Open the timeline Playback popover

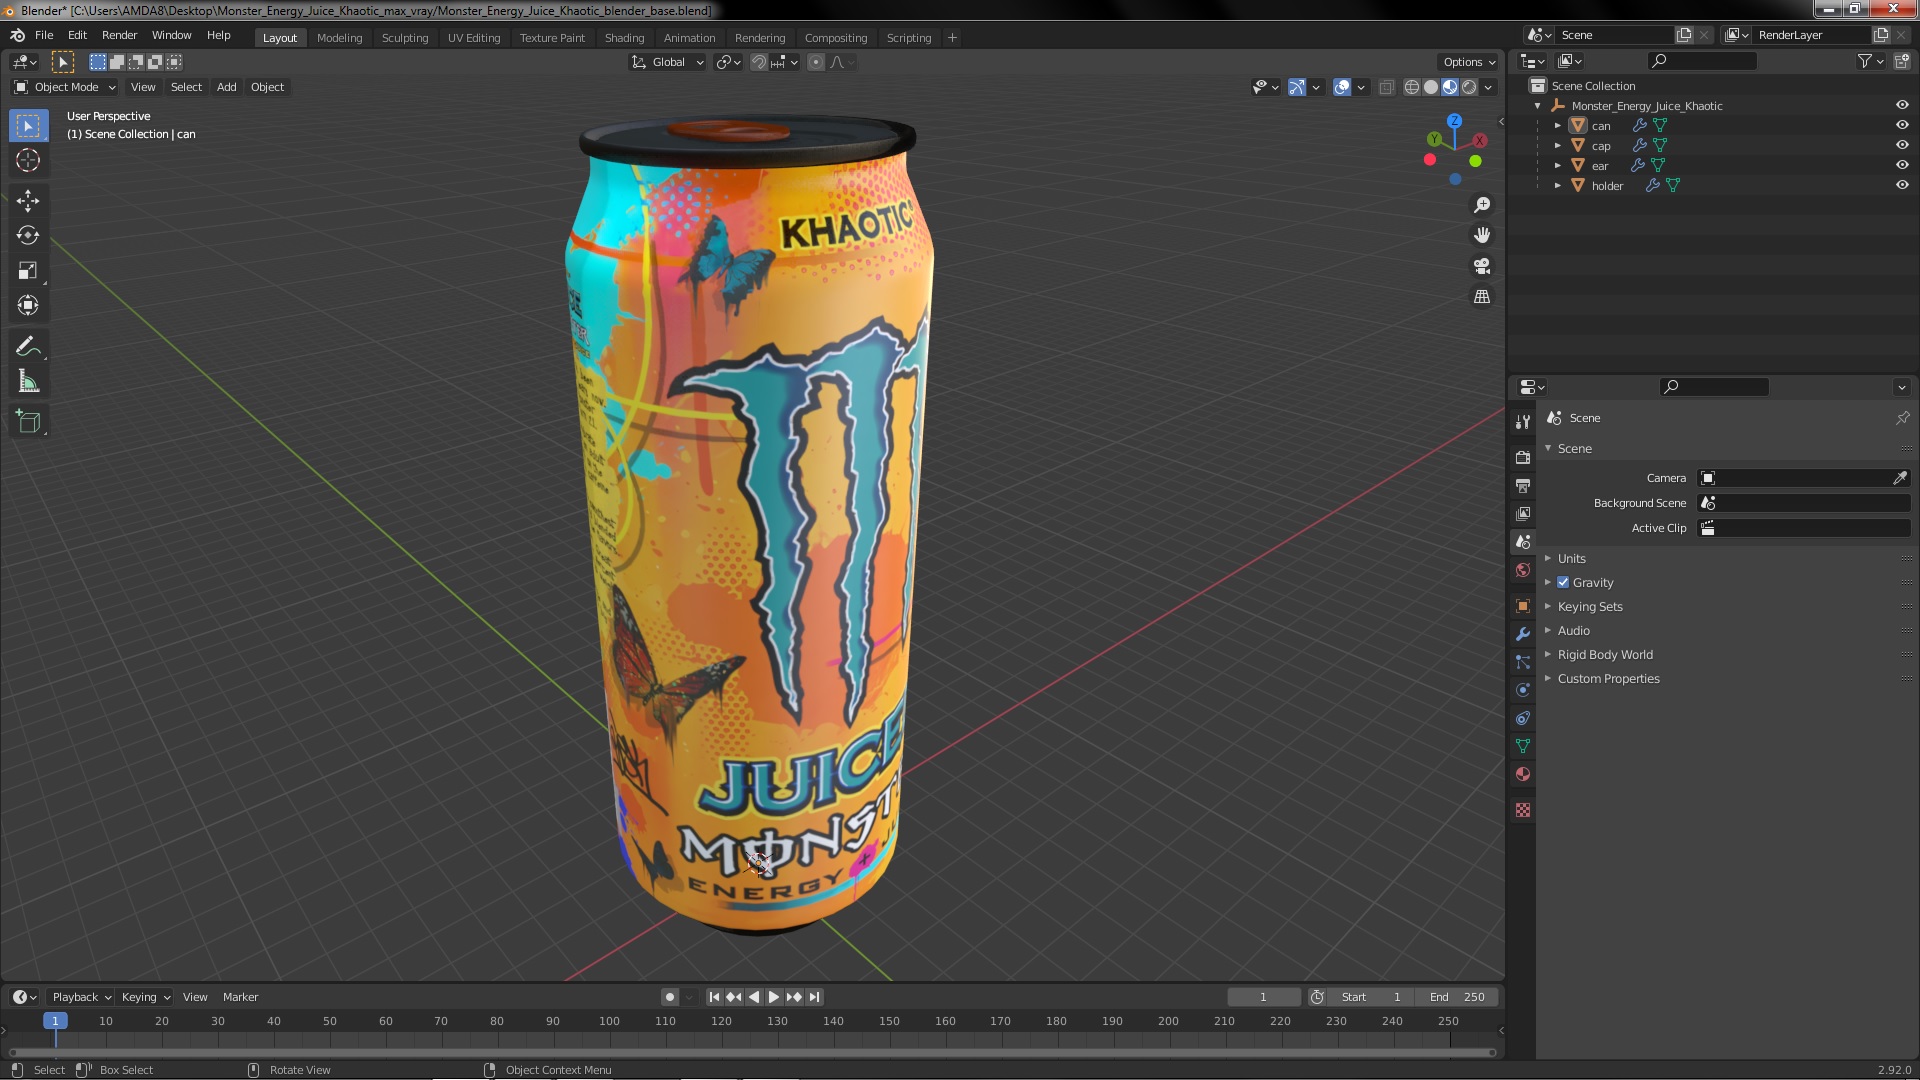80,997
